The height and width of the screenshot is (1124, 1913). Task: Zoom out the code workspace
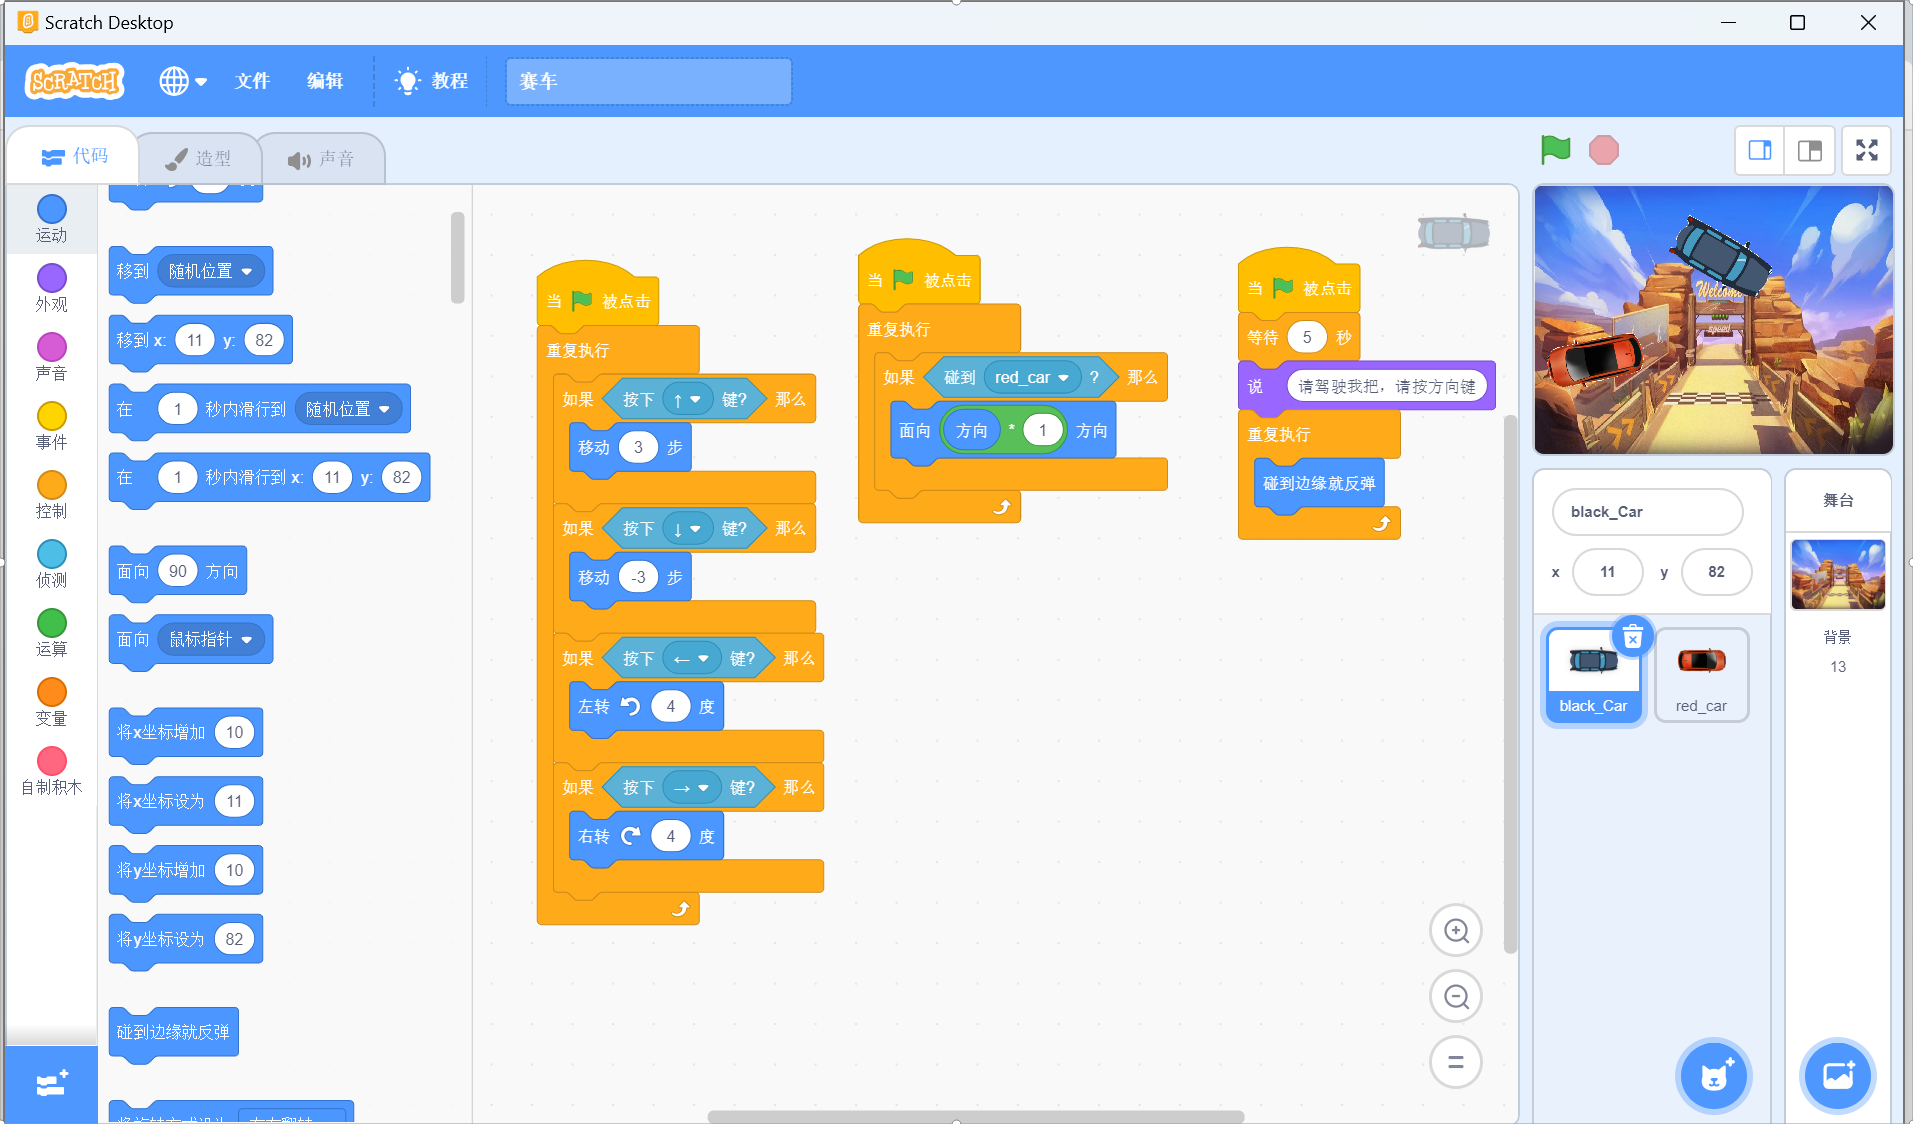[1456, 997]
